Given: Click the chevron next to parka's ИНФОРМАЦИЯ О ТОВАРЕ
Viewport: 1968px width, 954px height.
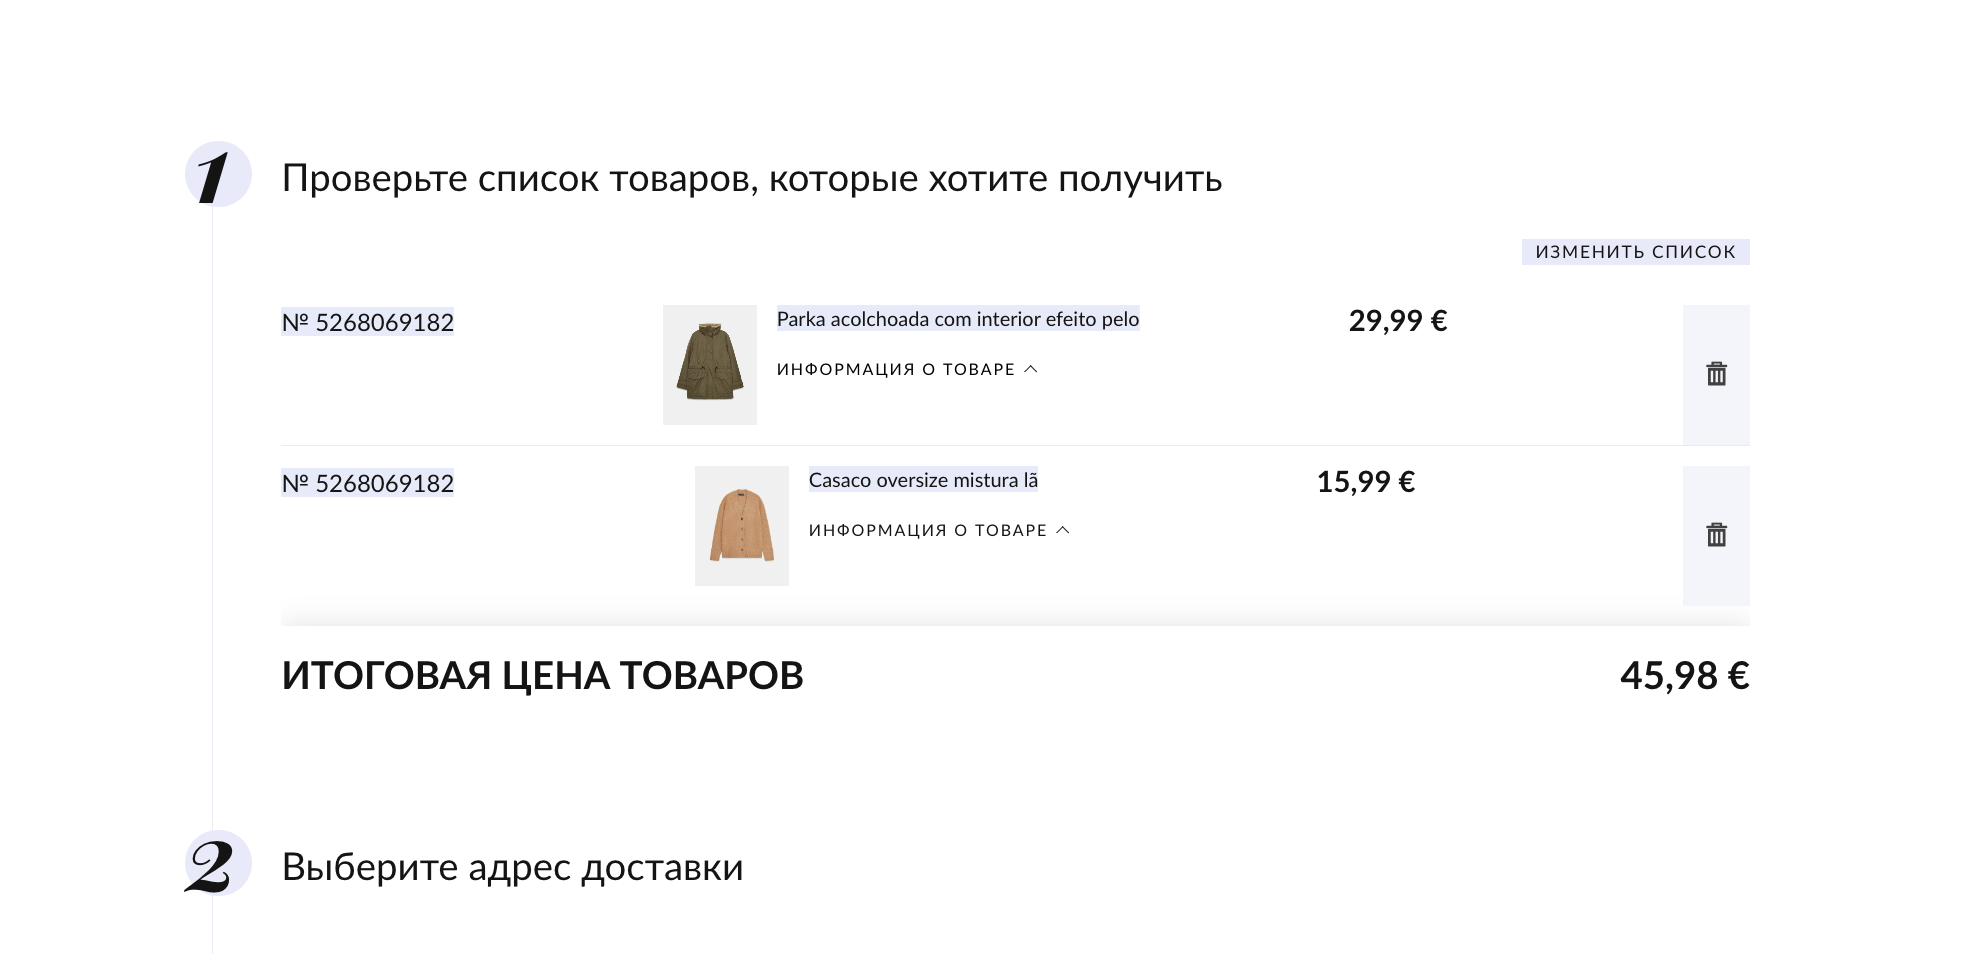Looking at the screenshot, I should [1031, 369].
